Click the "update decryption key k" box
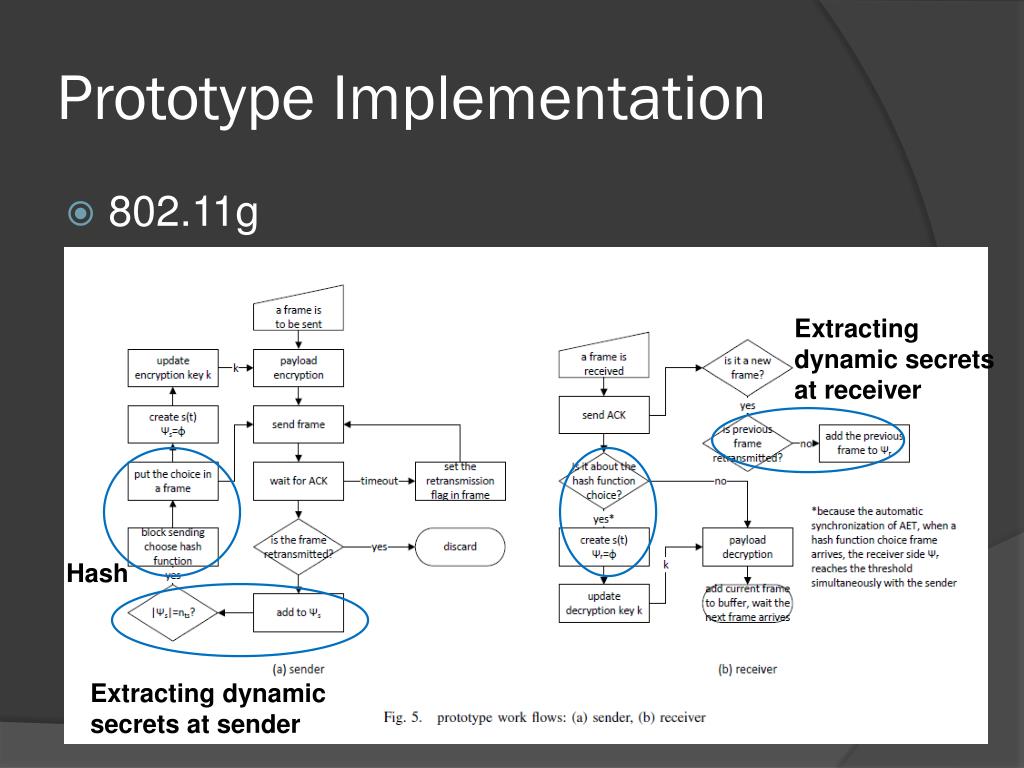Image resolution: width=1024 pixels, height=768 pixels. pyautogui.click(x=604, y=603)
